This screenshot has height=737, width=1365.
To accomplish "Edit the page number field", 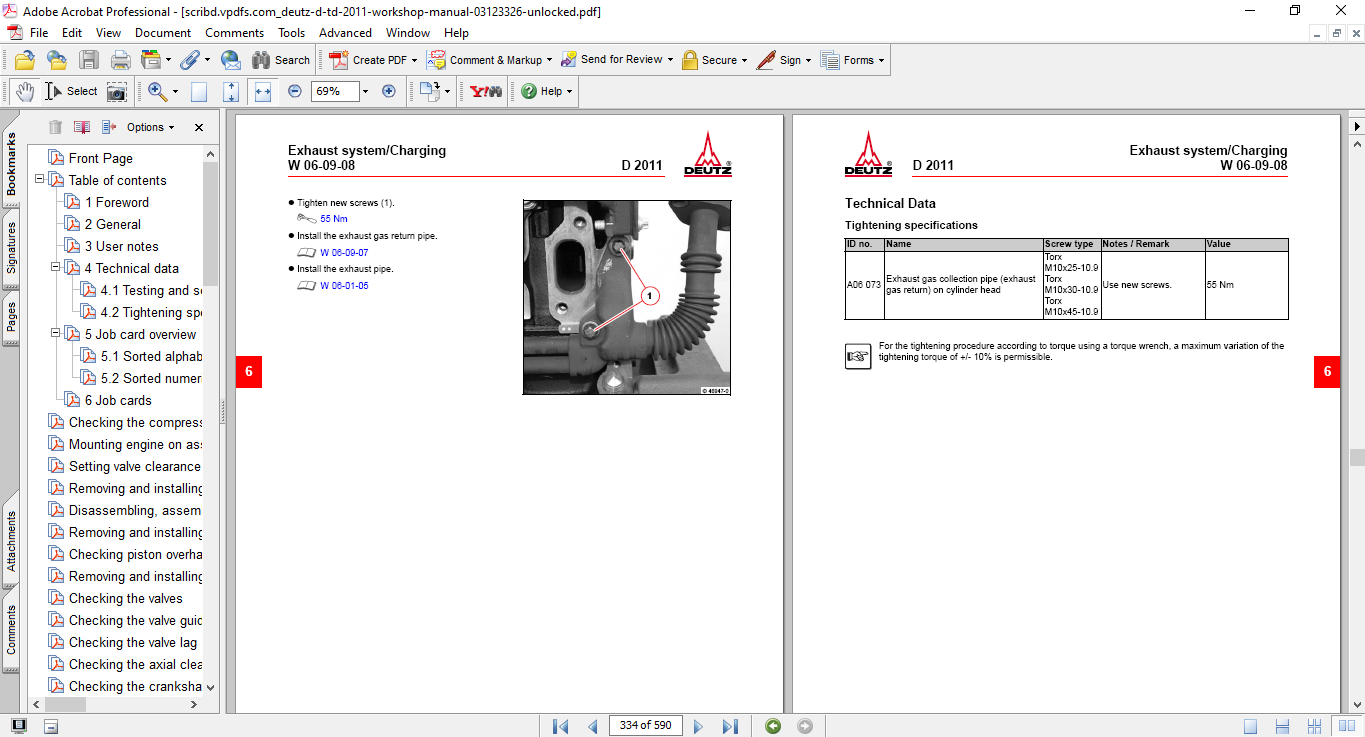I will [x=645, y=725].
